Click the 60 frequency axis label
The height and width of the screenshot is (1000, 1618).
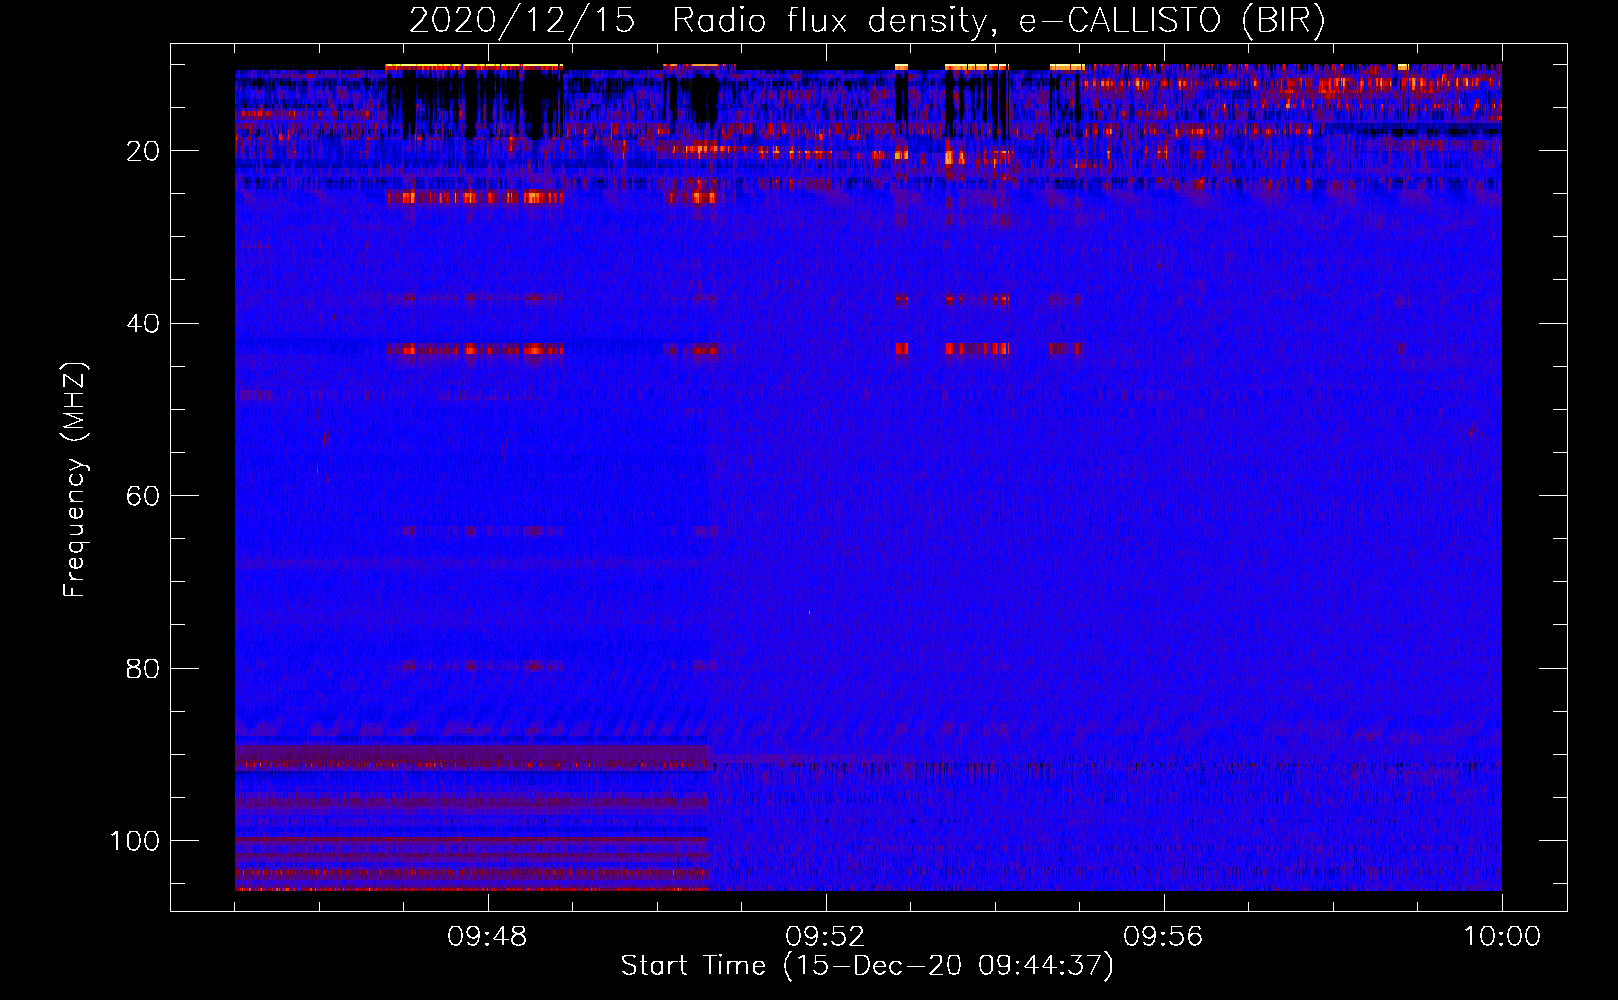pos(144,496)
